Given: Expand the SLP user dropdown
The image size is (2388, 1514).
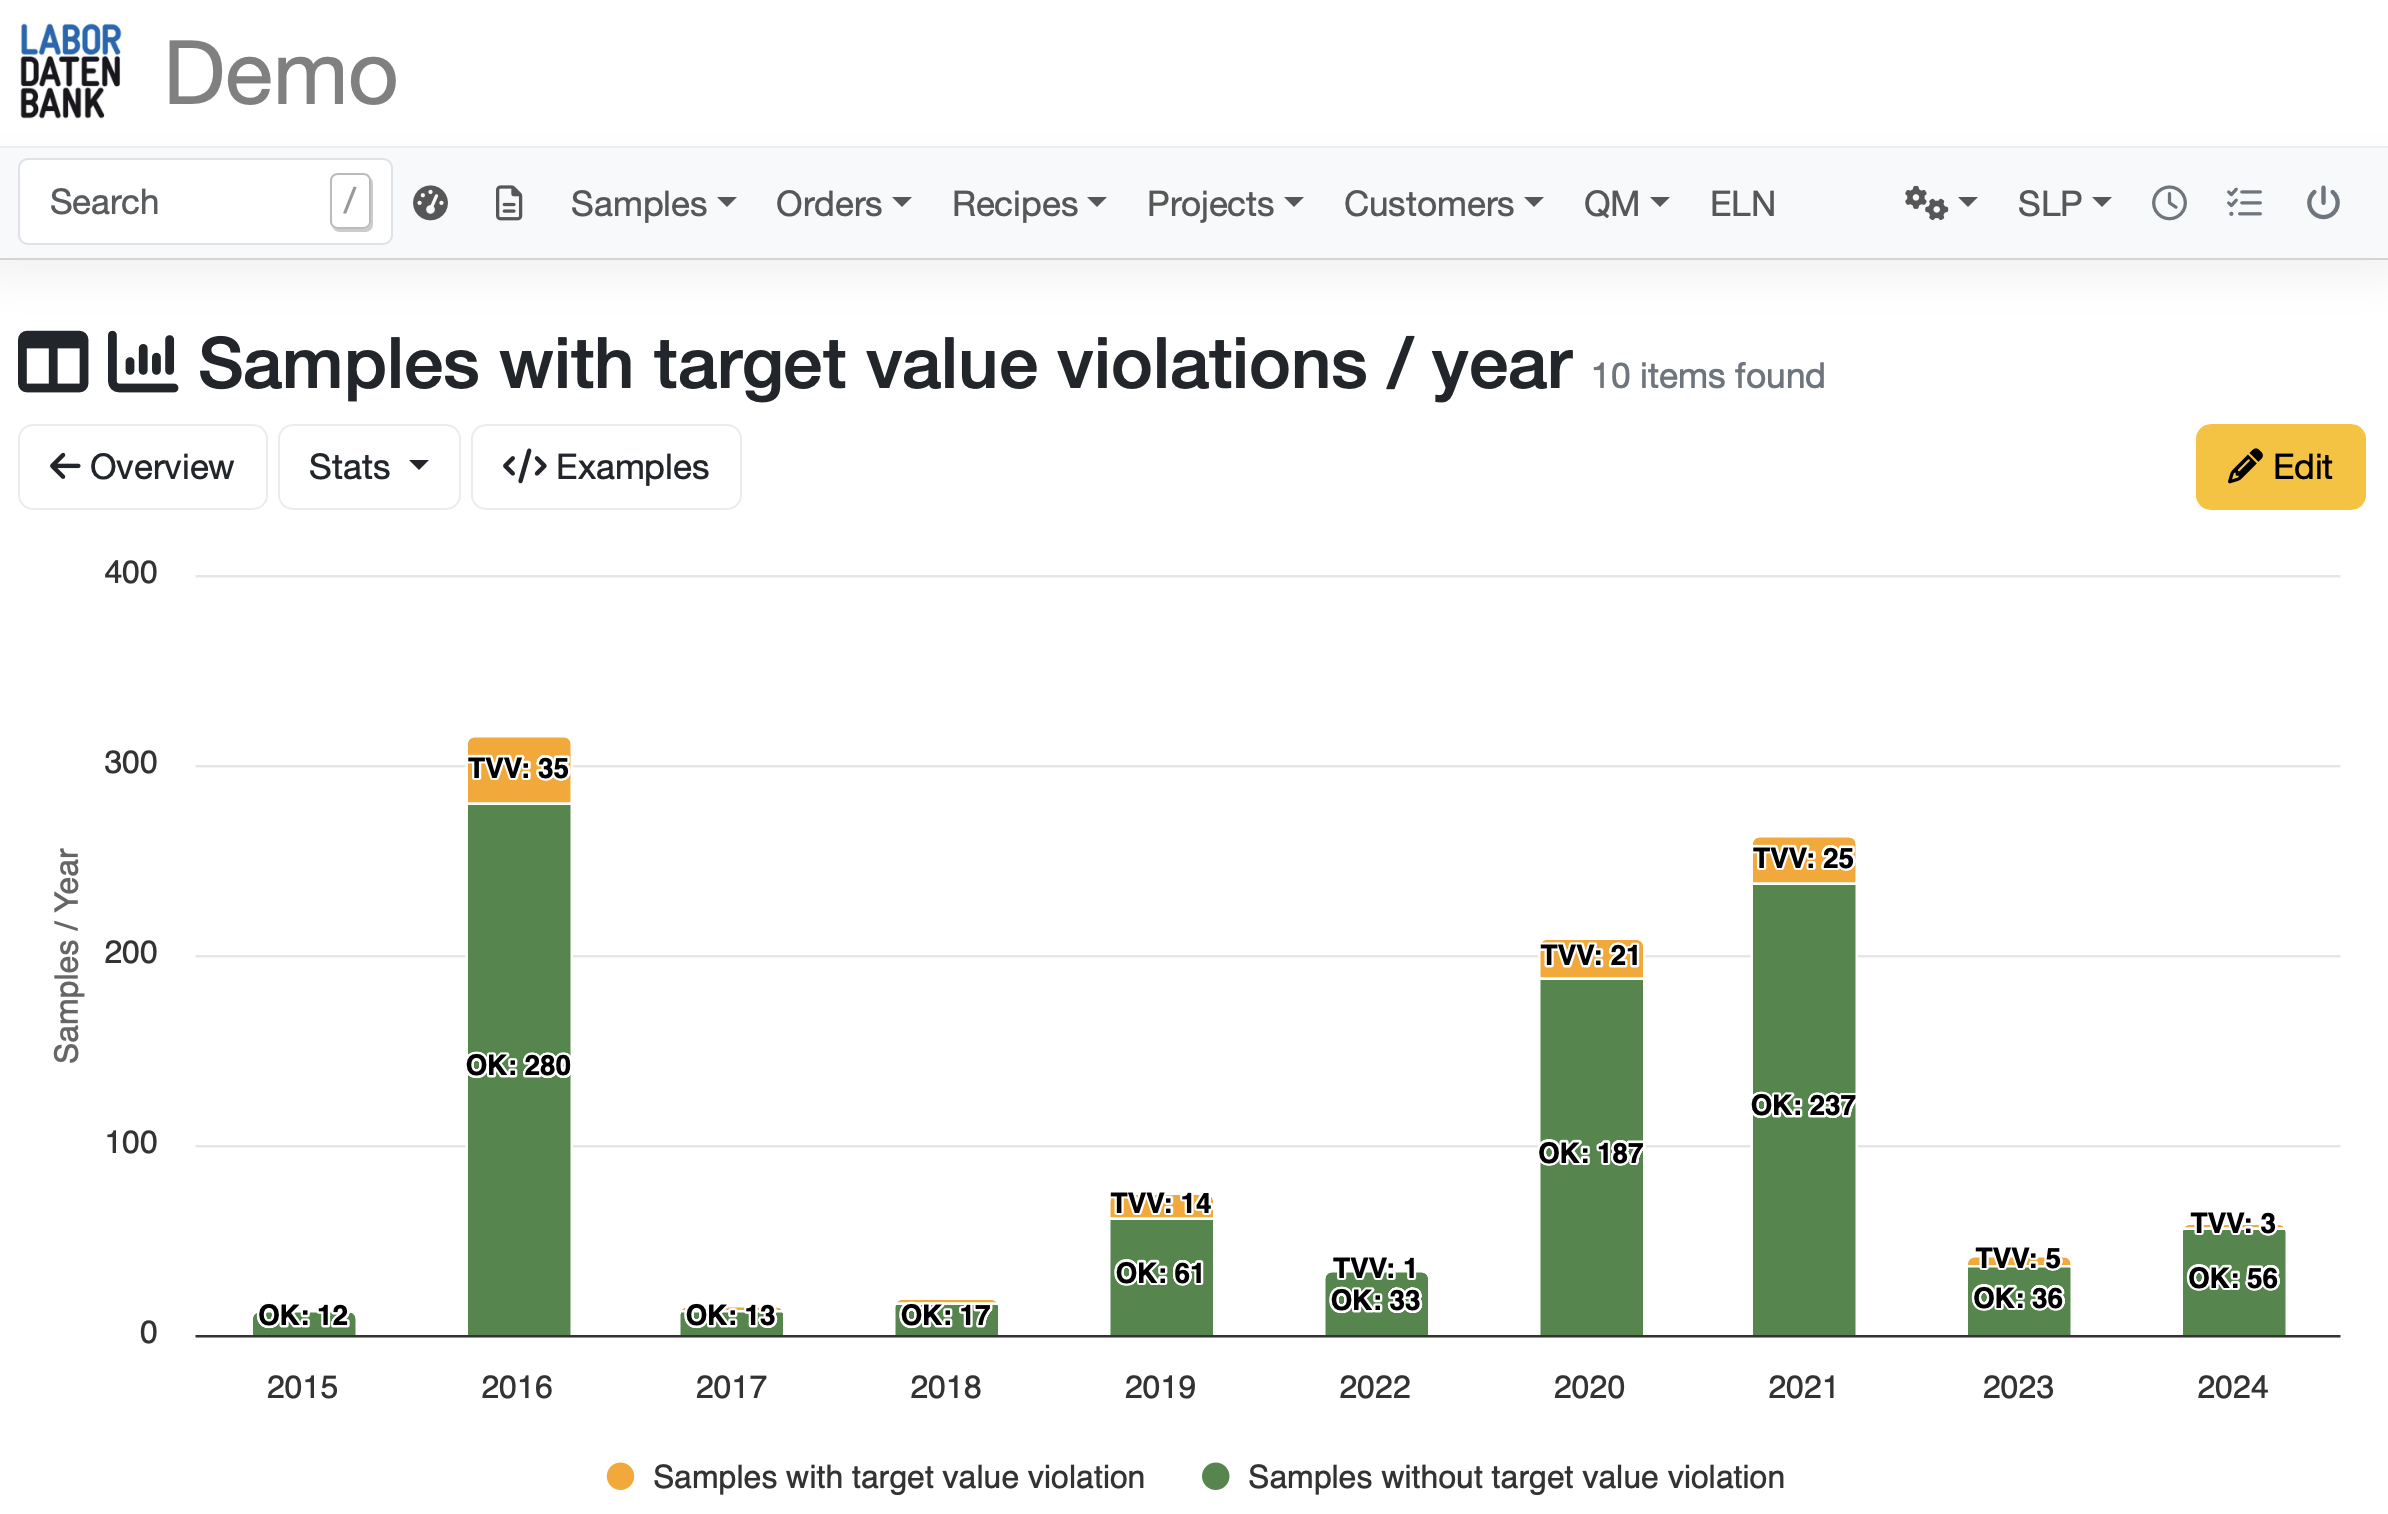Looking at the screenshot, I should (2063, 204).
